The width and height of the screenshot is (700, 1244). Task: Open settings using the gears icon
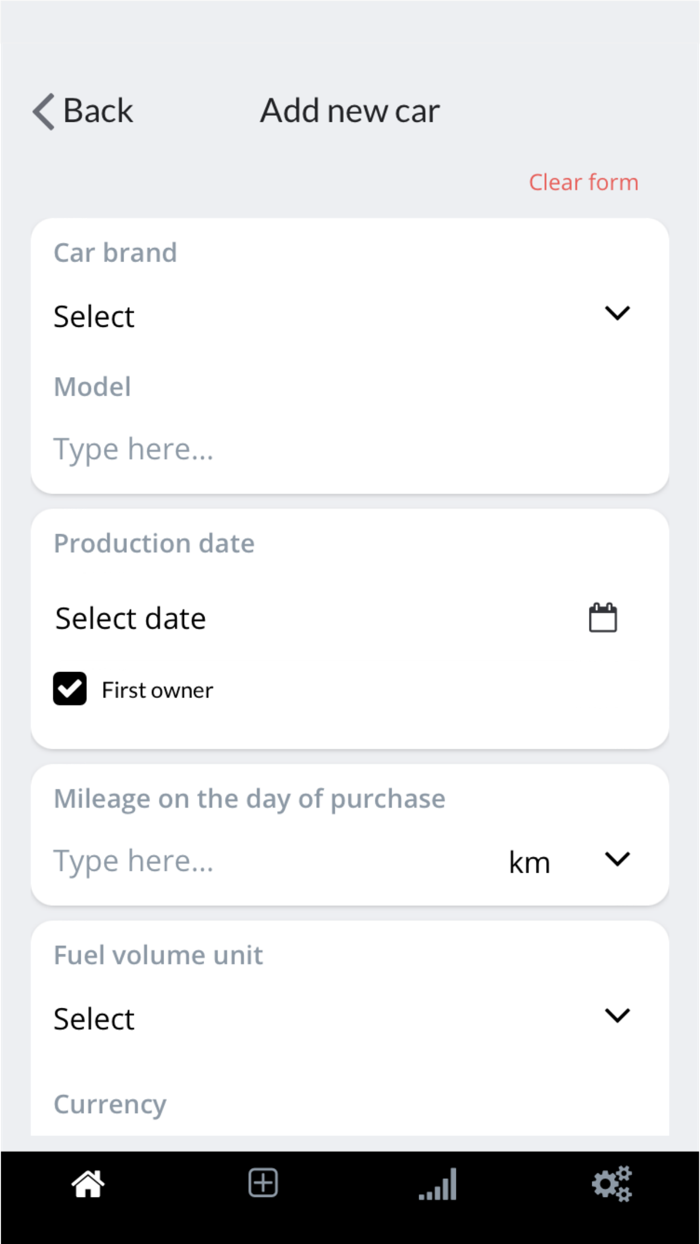coord(611,1183)
